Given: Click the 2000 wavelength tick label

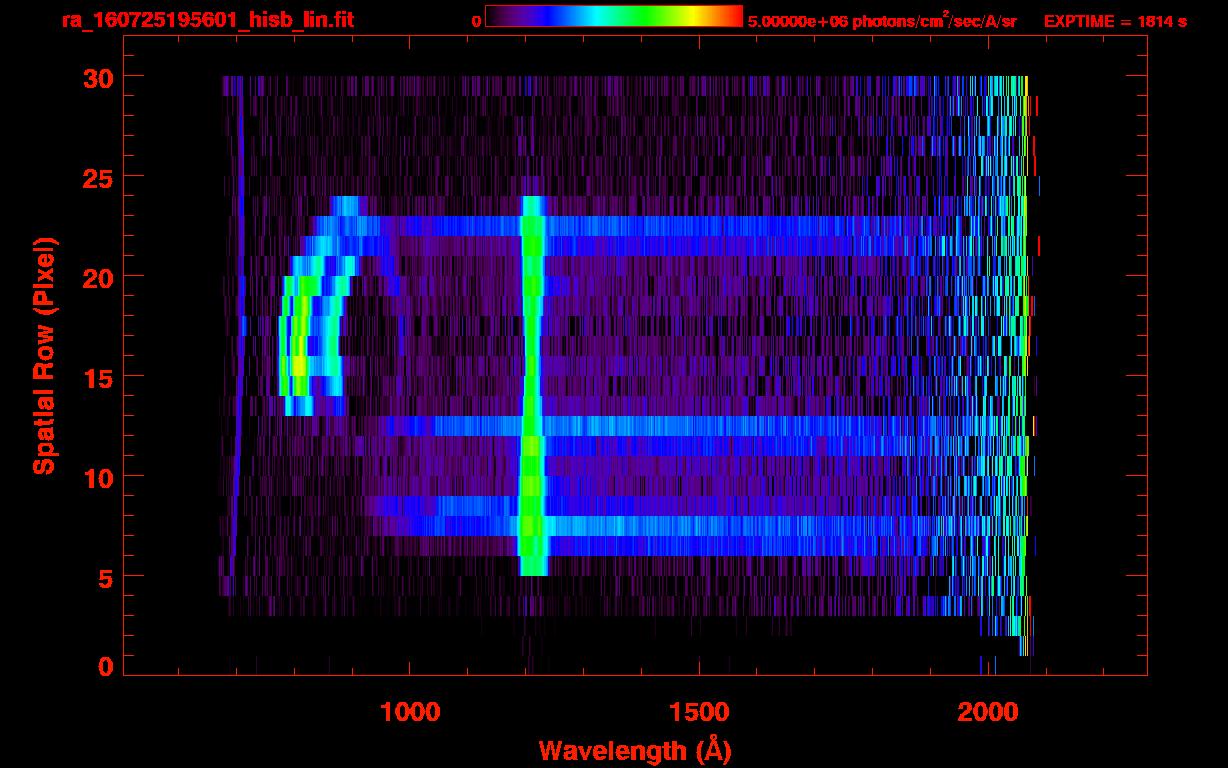Looking at the screenshot, I should click(x=988, y=713).
